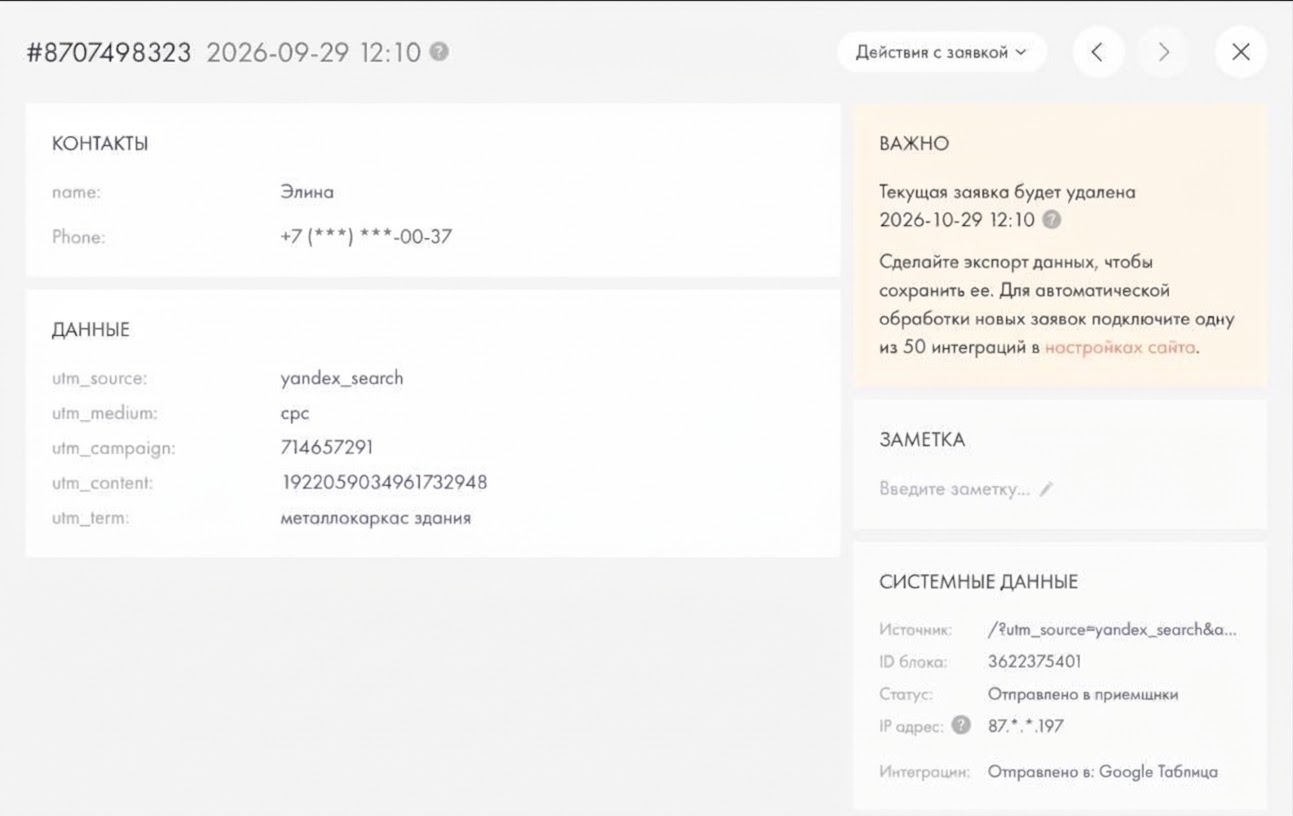The width and height of the screenshot is (1293, 816).
Task: Click the status Отправлено в приемщики
Action: pyautogui.click(x=1083, y=694)
